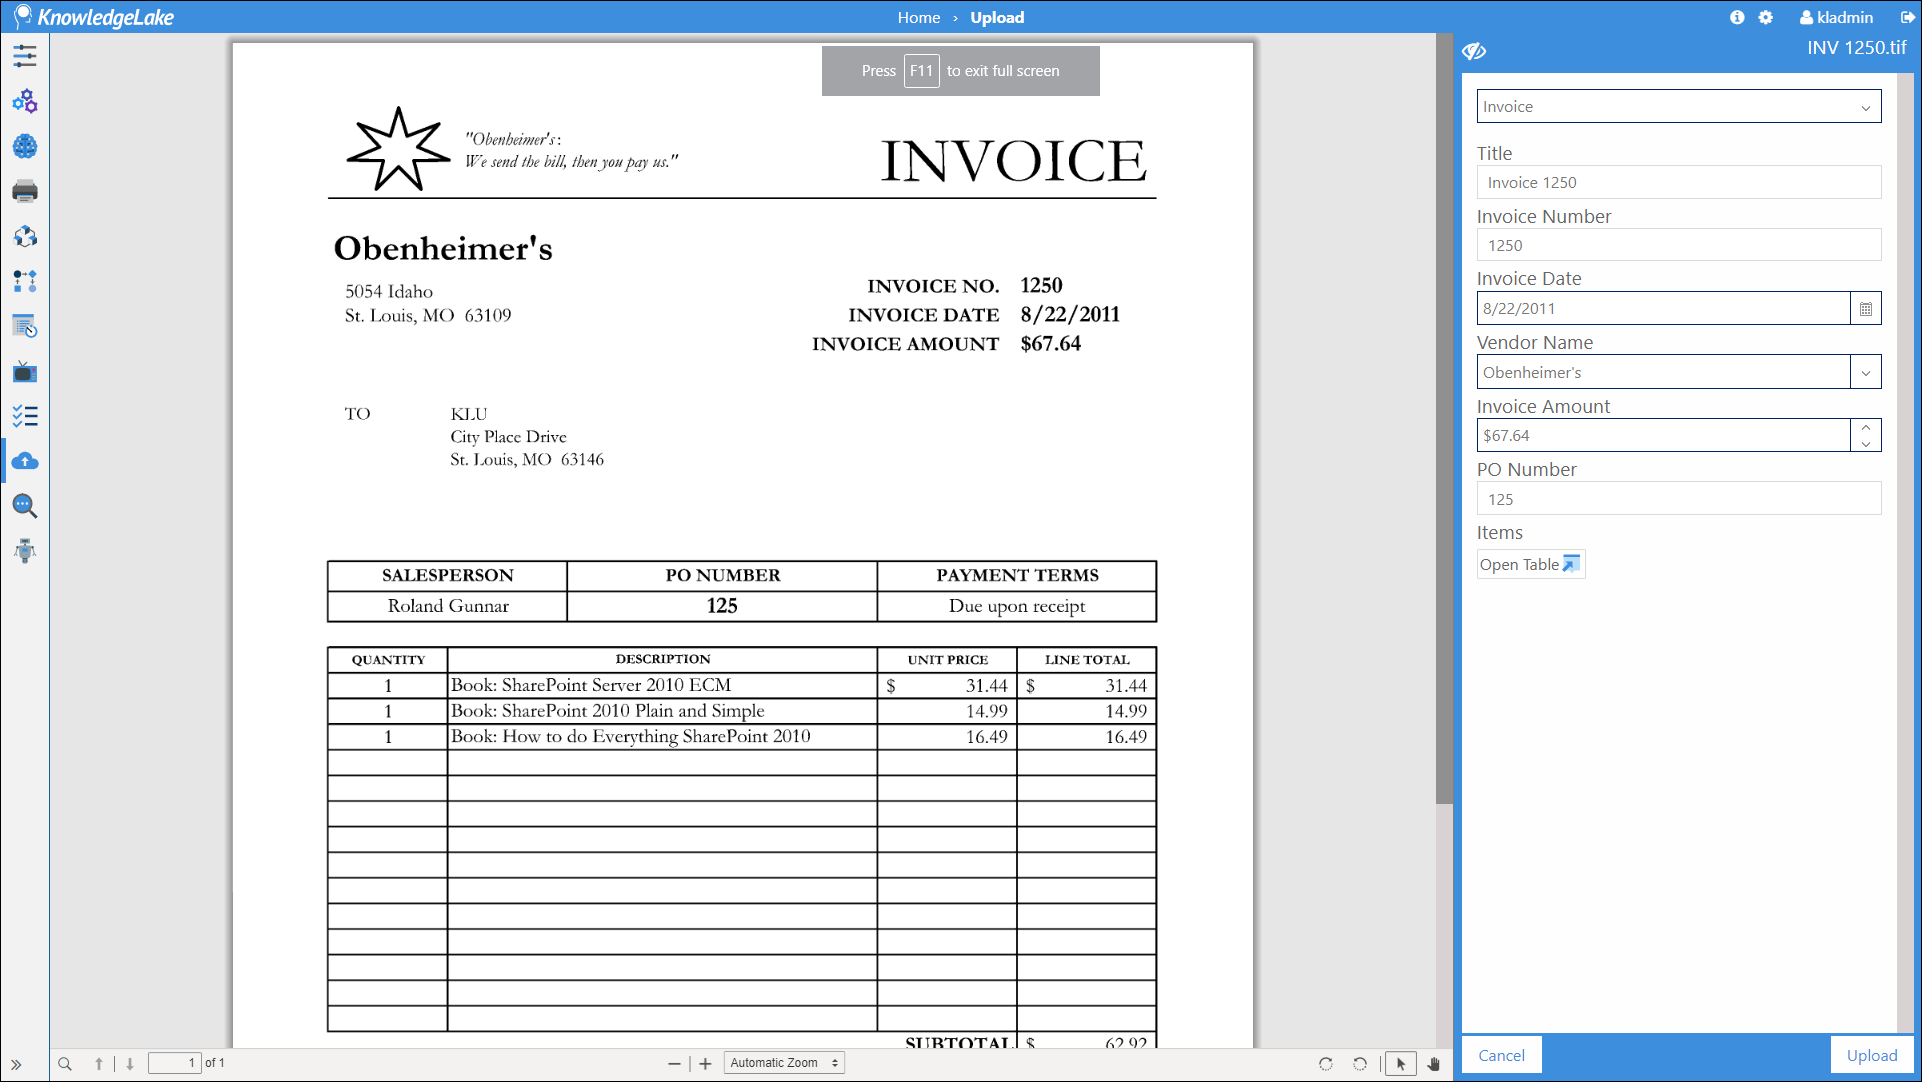This screenshot has height=1082, width=1922.
Task: Click the page number input field
Action: 174,1063
